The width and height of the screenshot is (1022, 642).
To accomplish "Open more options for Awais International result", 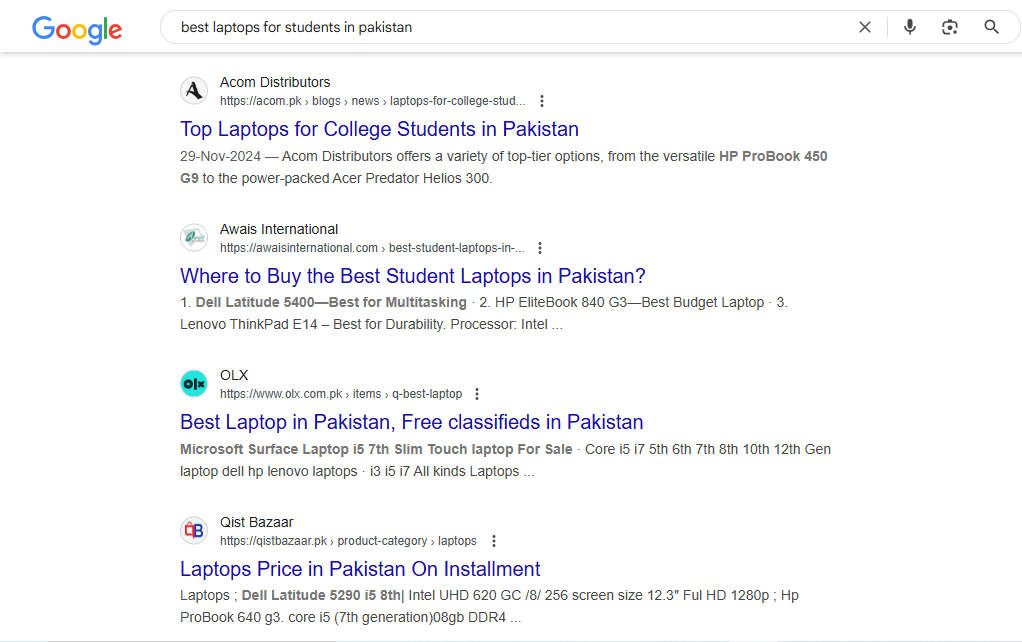I will tap(540, 248).
